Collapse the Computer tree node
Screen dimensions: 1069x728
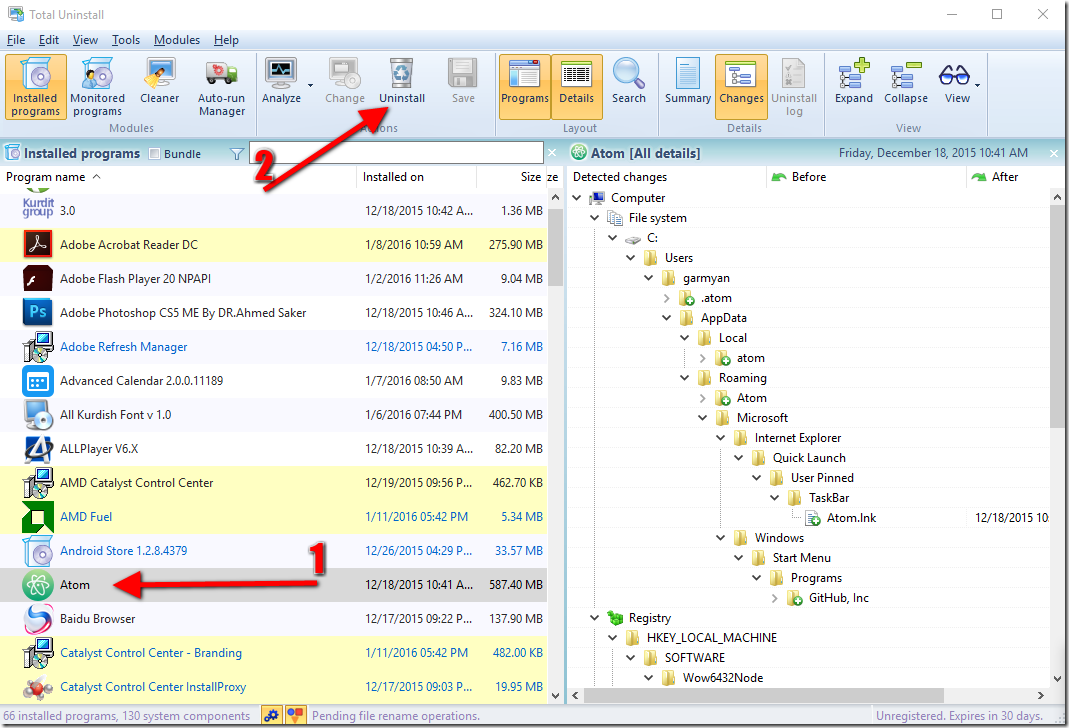577,198
